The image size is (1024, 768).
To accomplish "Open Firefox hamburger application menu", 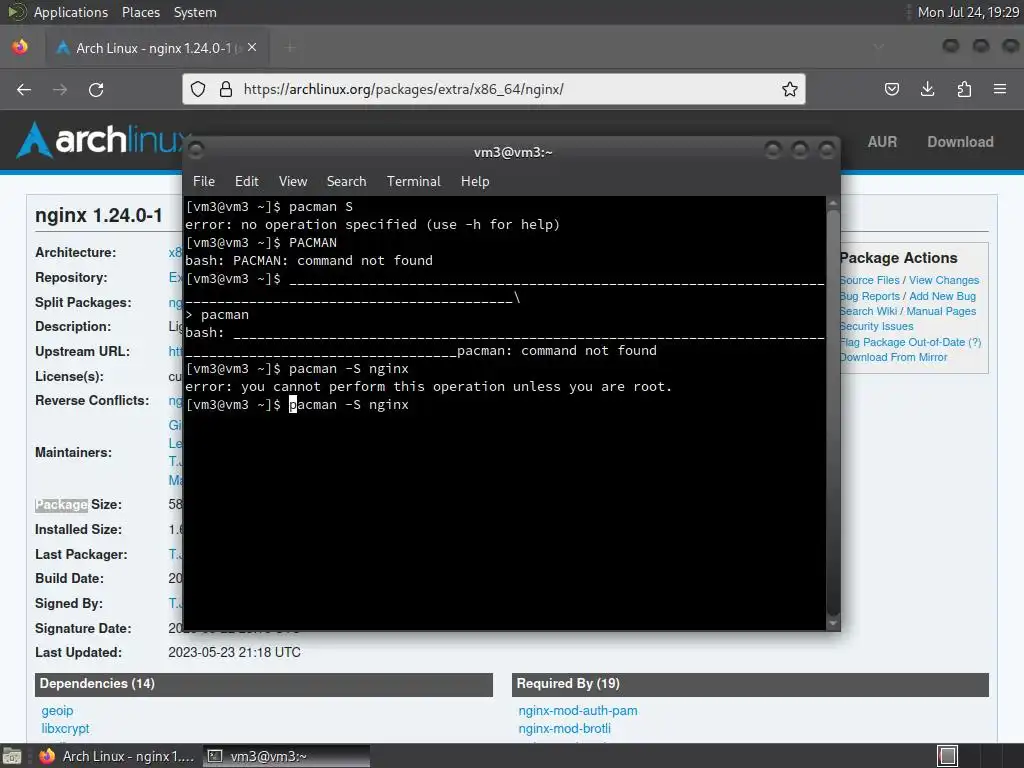I will coord(1000,89).
